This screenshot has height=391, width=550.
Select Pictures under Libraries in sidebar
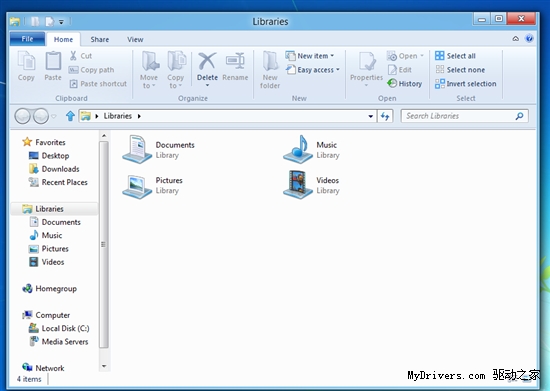(x=48, y=249)
